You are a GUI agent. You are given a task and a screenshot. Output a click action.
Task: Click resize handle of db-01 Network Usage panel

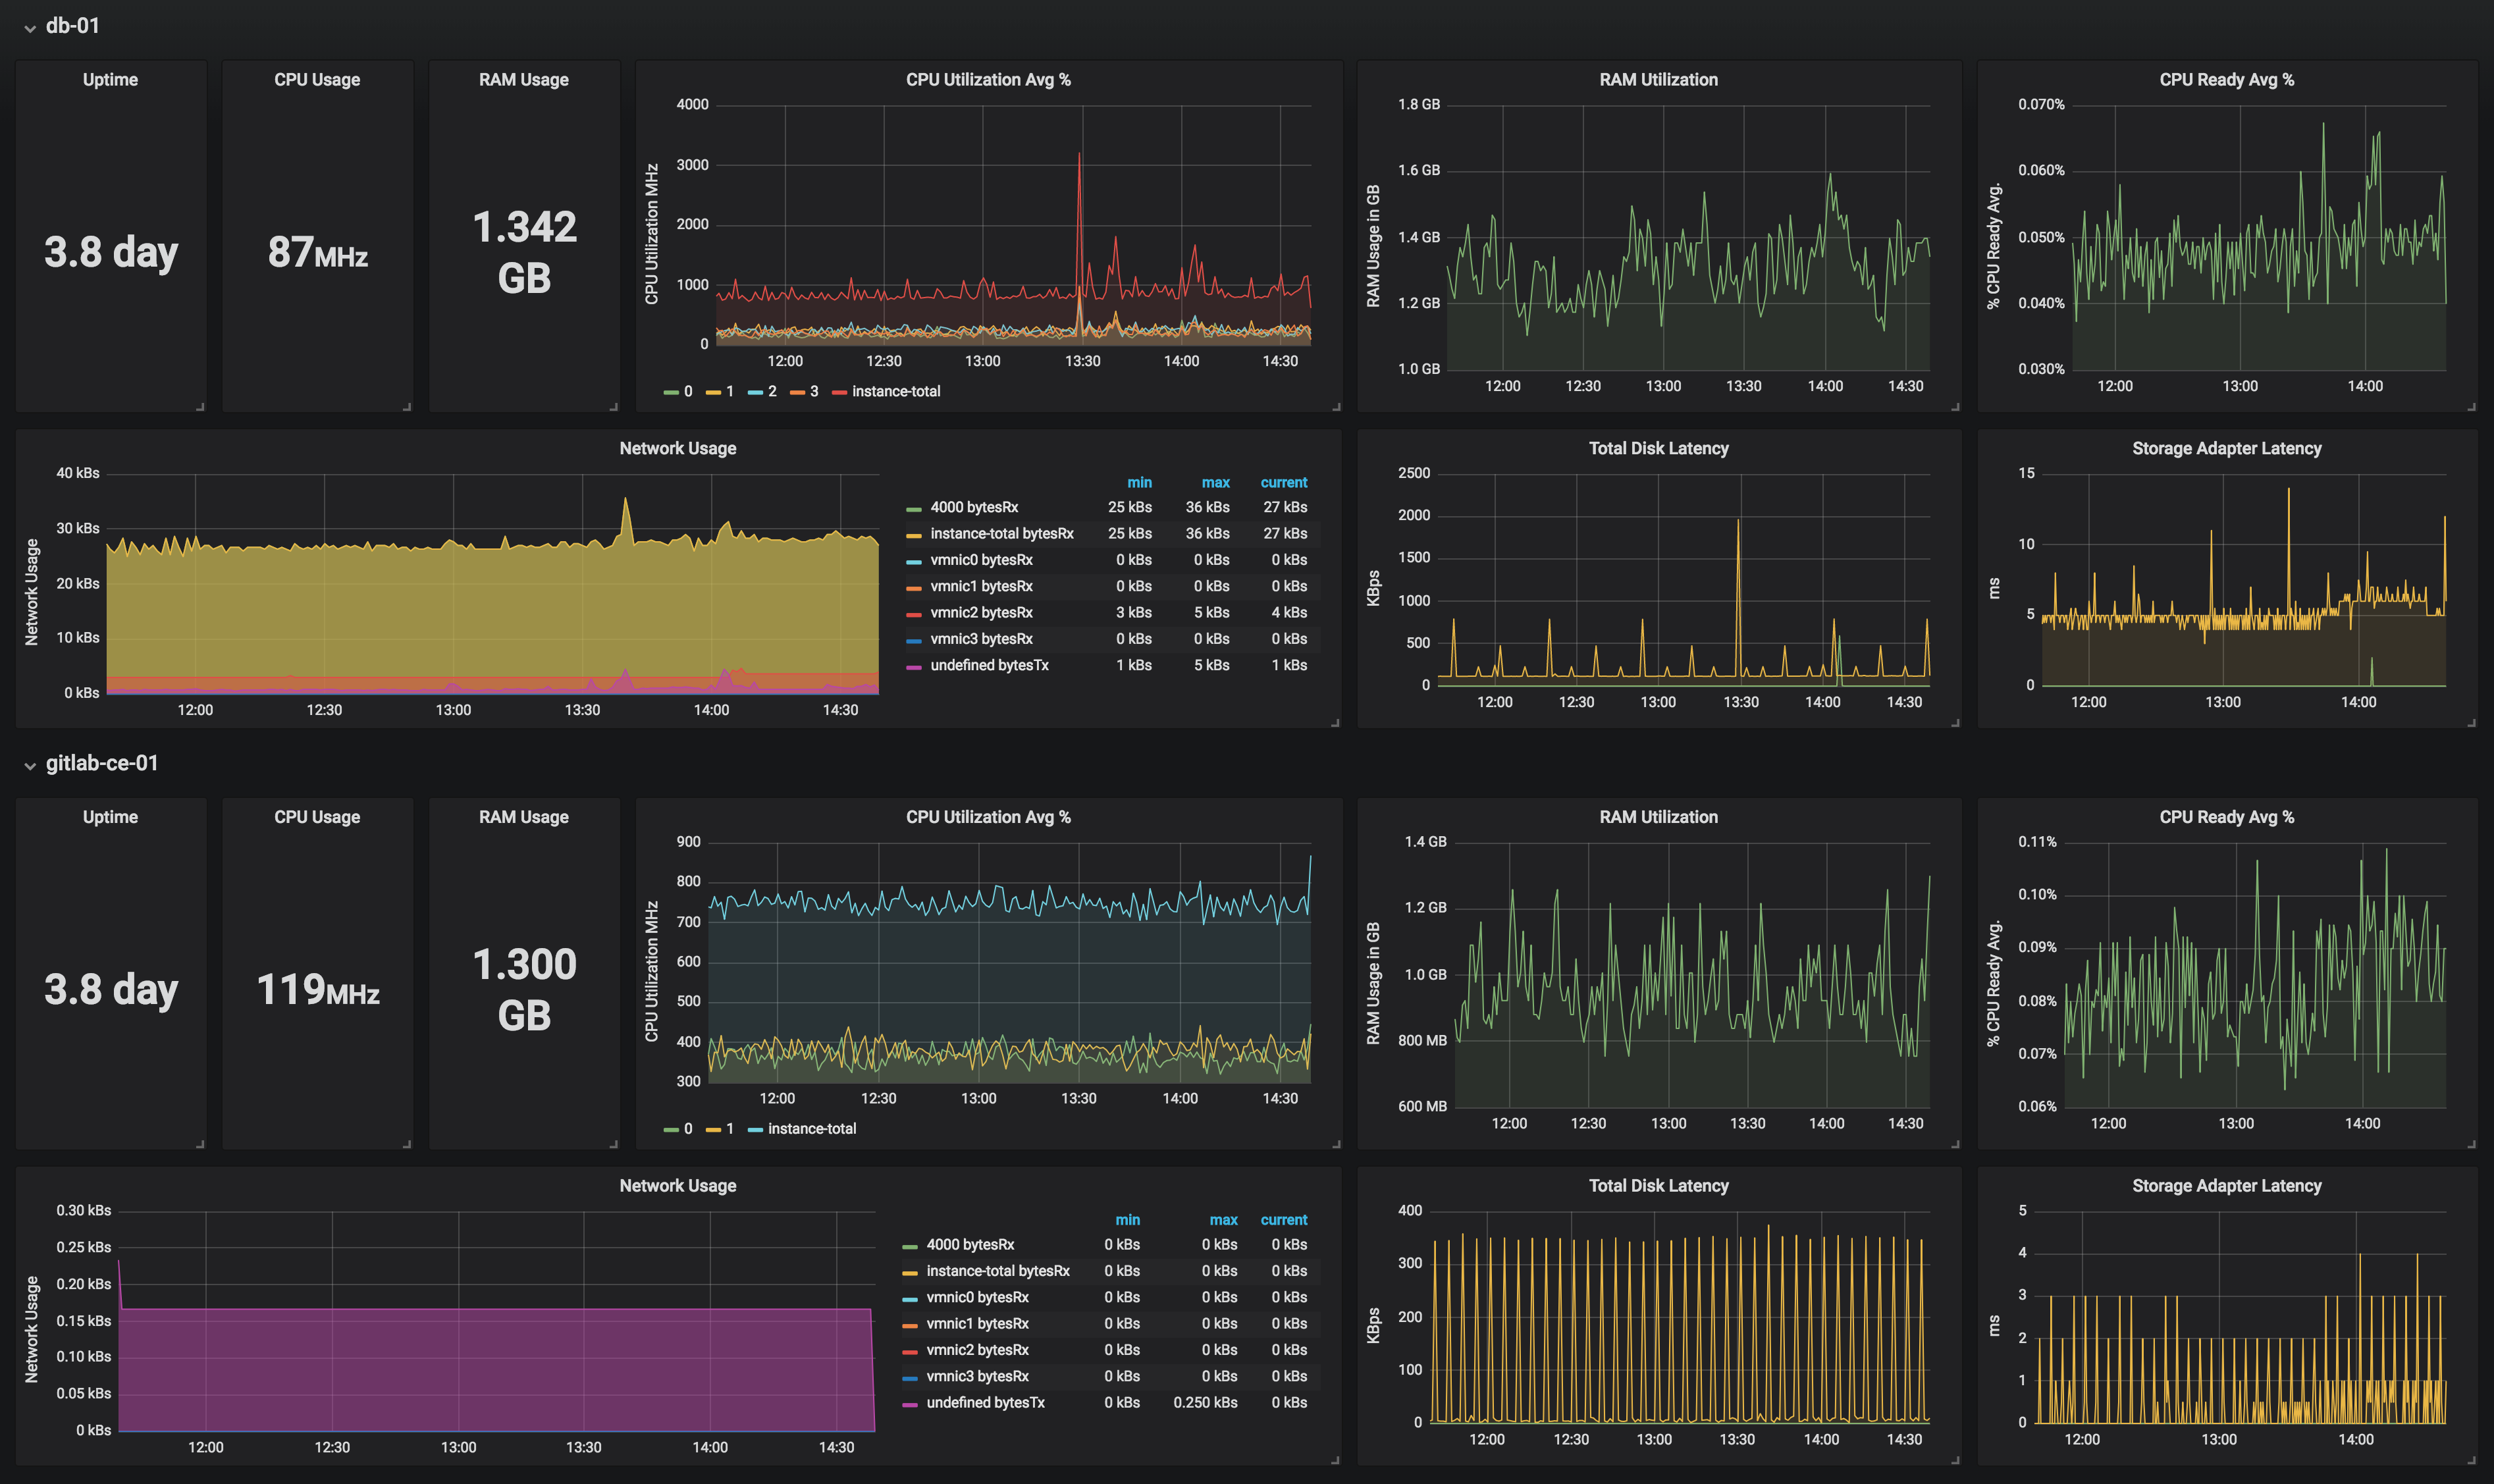point(1336,722)
